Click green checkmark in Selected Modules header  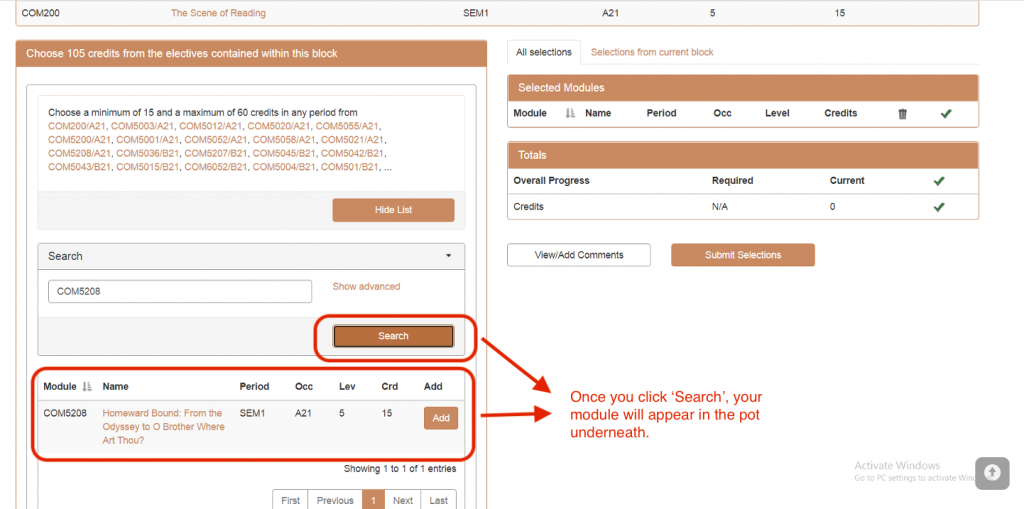(x=945, y=114)
